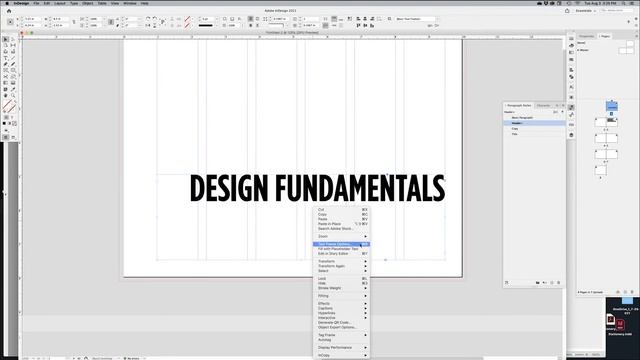Select the Pencil tool
Image resolution: width=640 pixels, height=360 pixels.
coord(13,64)
